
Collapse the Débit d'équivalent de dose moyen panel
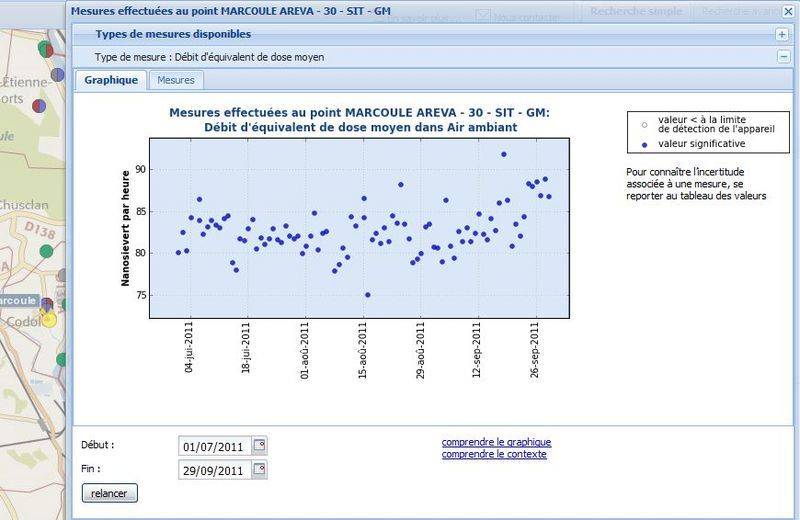coord(784,57)
